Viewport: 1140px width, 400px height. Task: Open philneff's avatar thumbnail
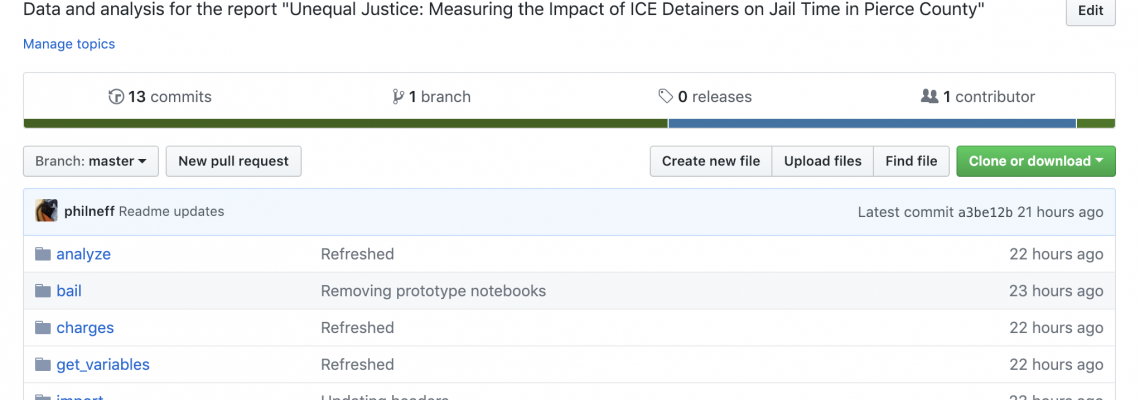47,211
